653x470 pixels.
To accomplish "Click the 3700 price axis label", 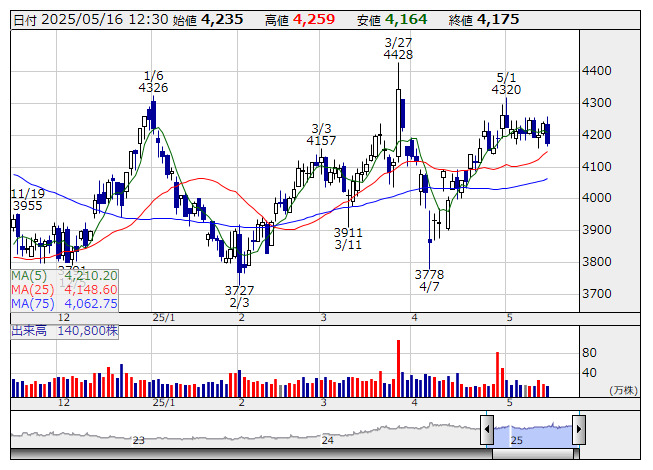I will tap(597, 293).
